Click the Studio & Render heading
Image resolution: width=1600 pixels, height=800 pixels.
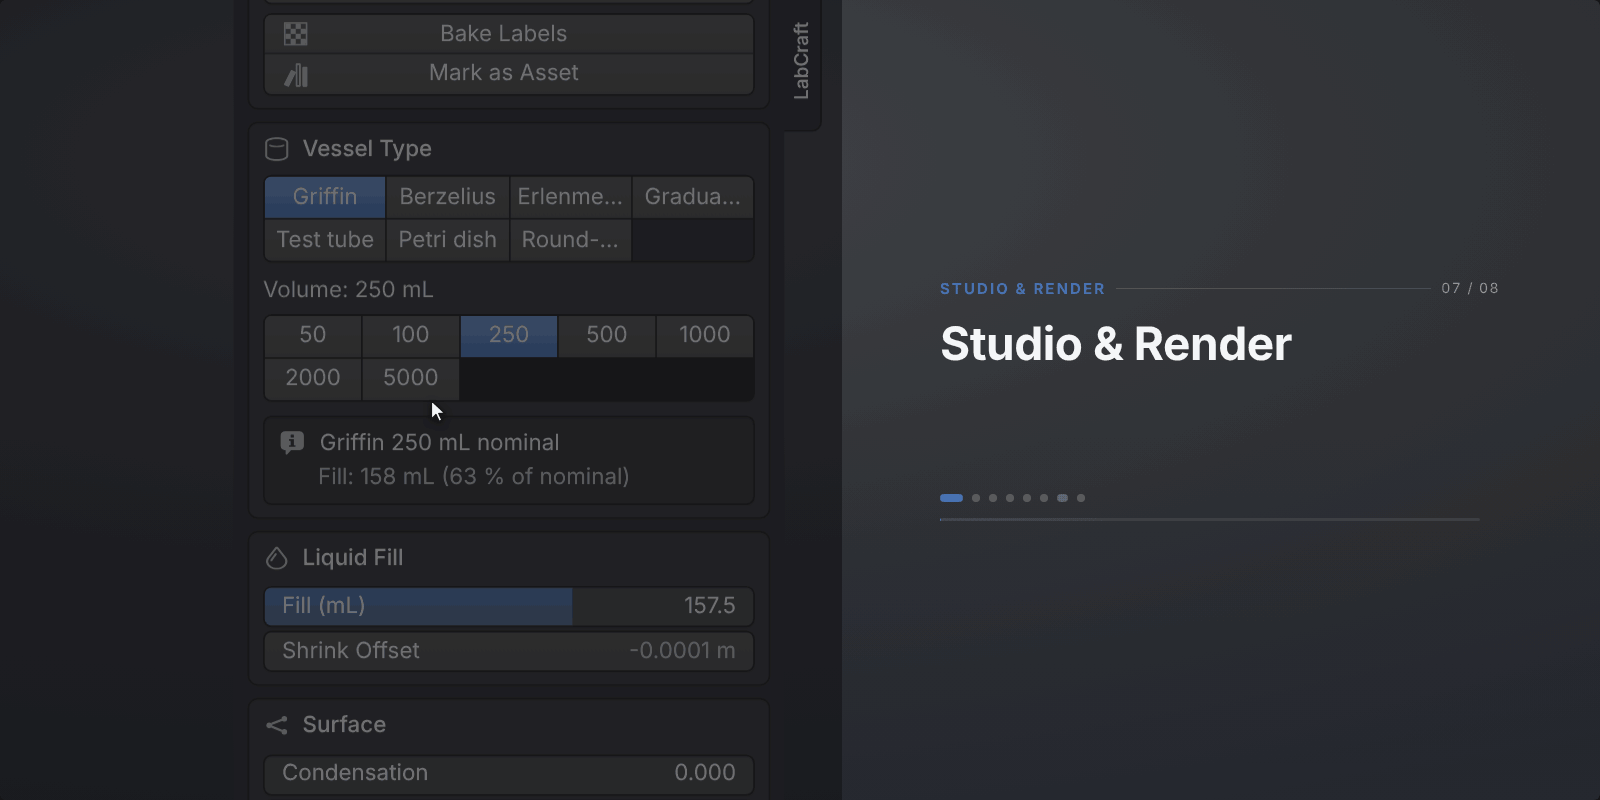pyautogui.click(x=1116, y=344)
